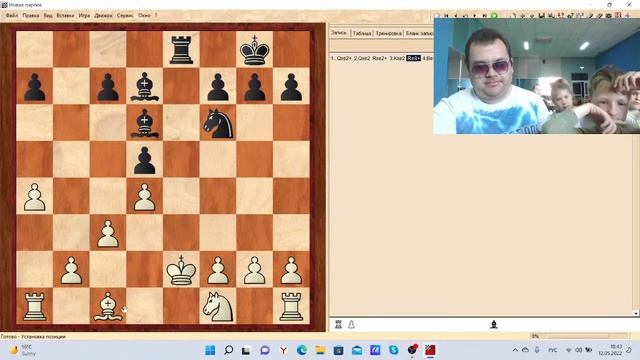Open the Вид menu
Screen dimensions: 640x360
(x=48, y=16)
